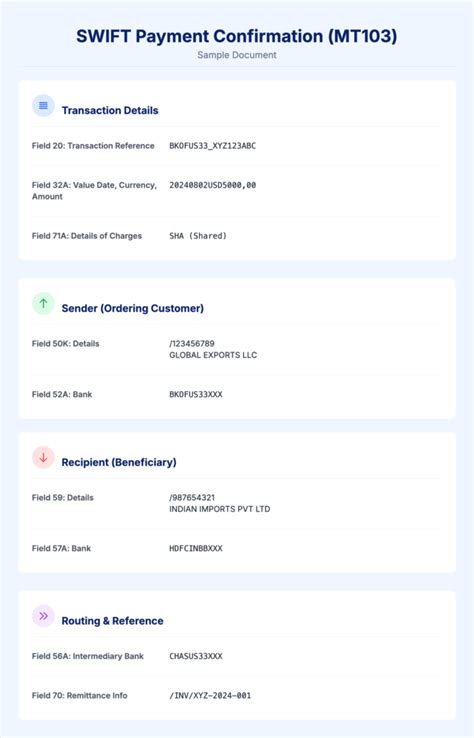Select transaction reference BKOFUS33_XYZ123ABC
The width and height of the screenshot is (474, 738).
pos(213,146)
